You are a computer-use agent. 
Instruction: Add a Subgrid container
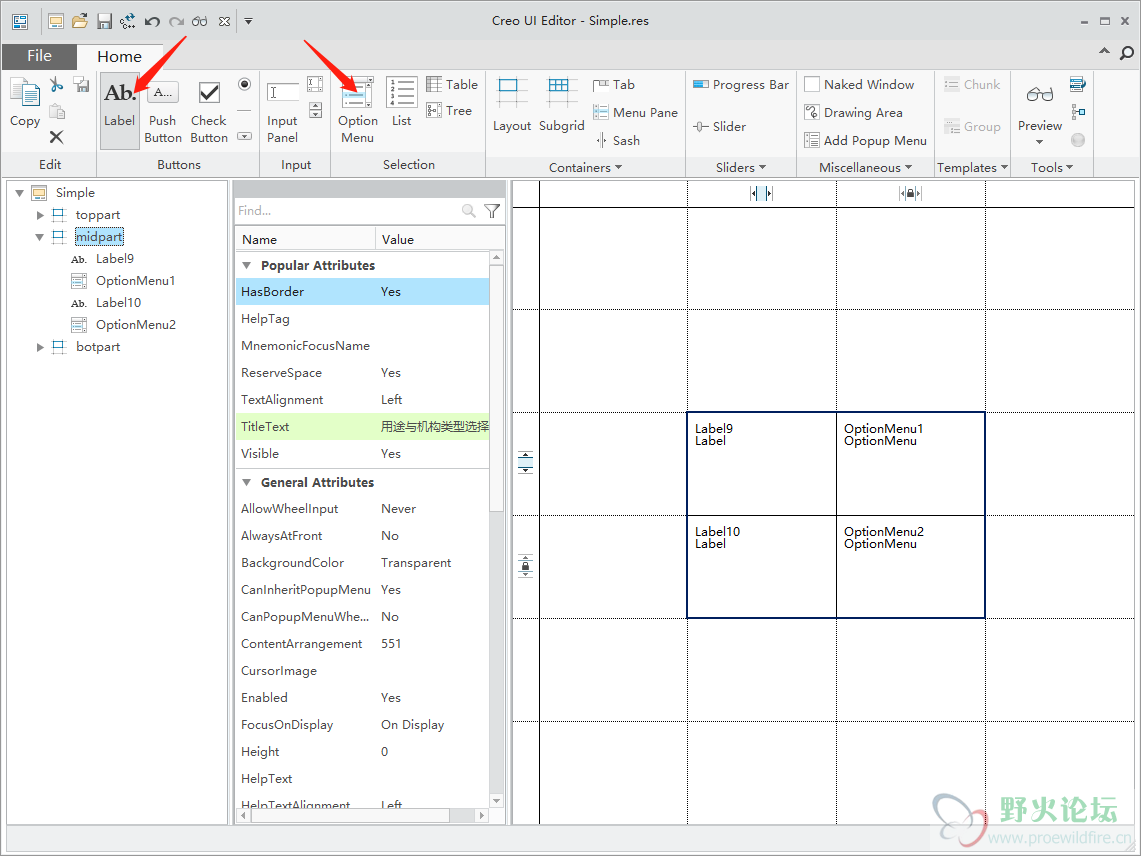pyautogui.click(x=561, y=106)
